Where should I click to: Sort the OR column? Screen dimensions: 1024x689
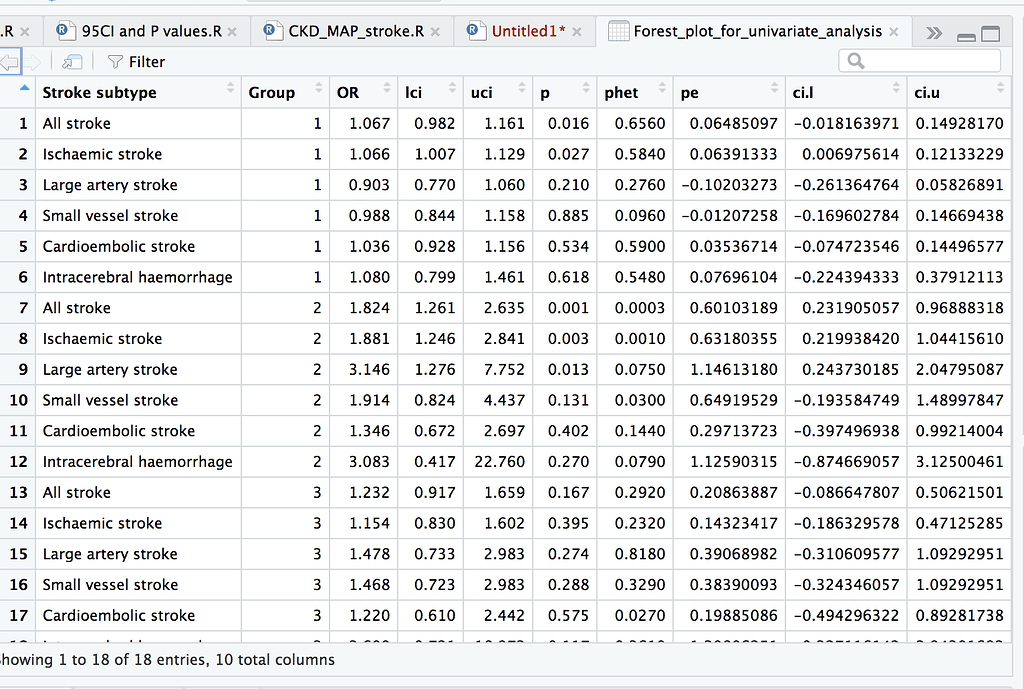tap(385, 92)
